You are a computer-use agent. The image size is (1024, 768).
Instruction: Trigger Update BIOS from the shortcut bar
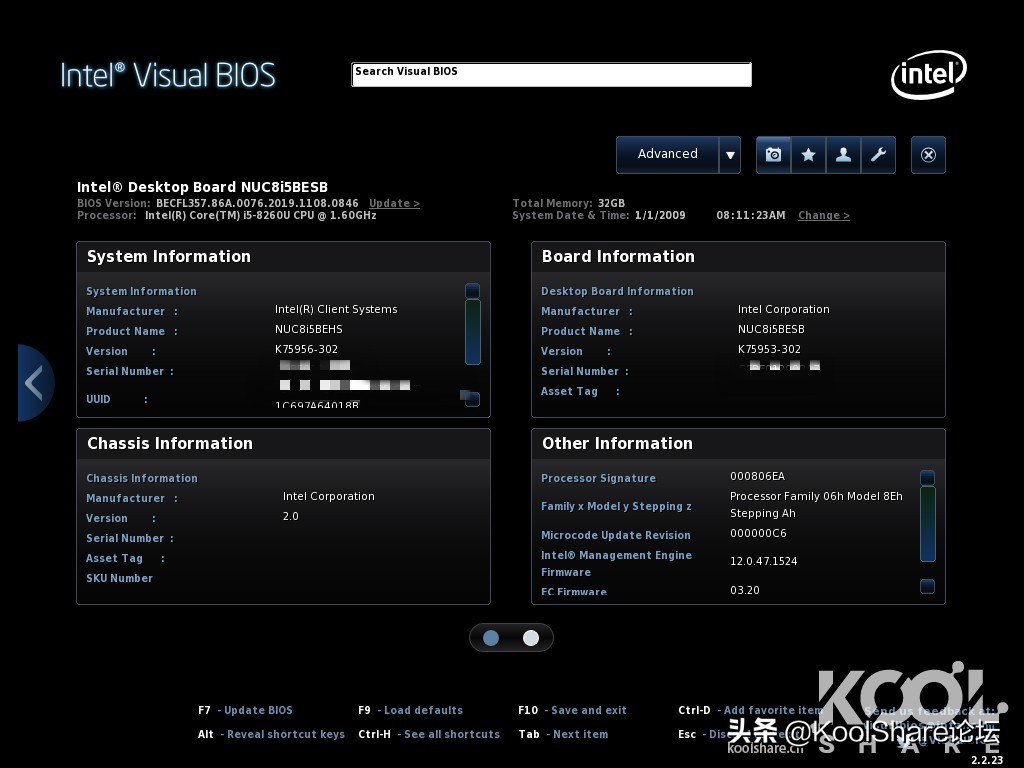click(x=246, y=710)
